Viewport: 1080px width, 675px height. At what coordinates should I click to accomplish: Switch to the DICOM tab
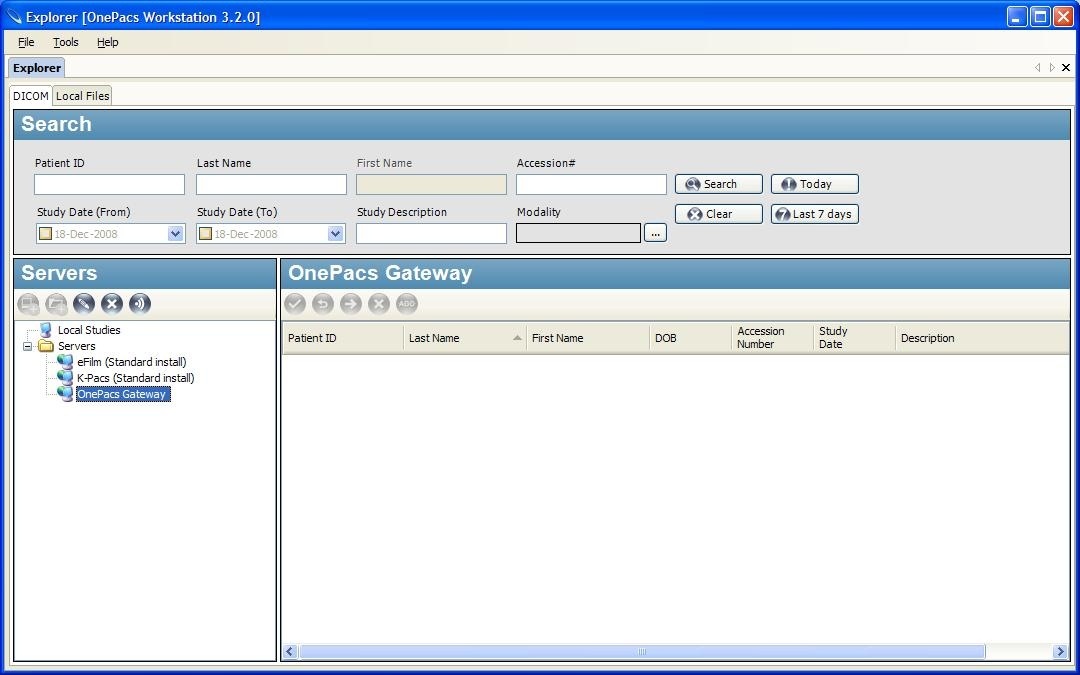[31, 96]
